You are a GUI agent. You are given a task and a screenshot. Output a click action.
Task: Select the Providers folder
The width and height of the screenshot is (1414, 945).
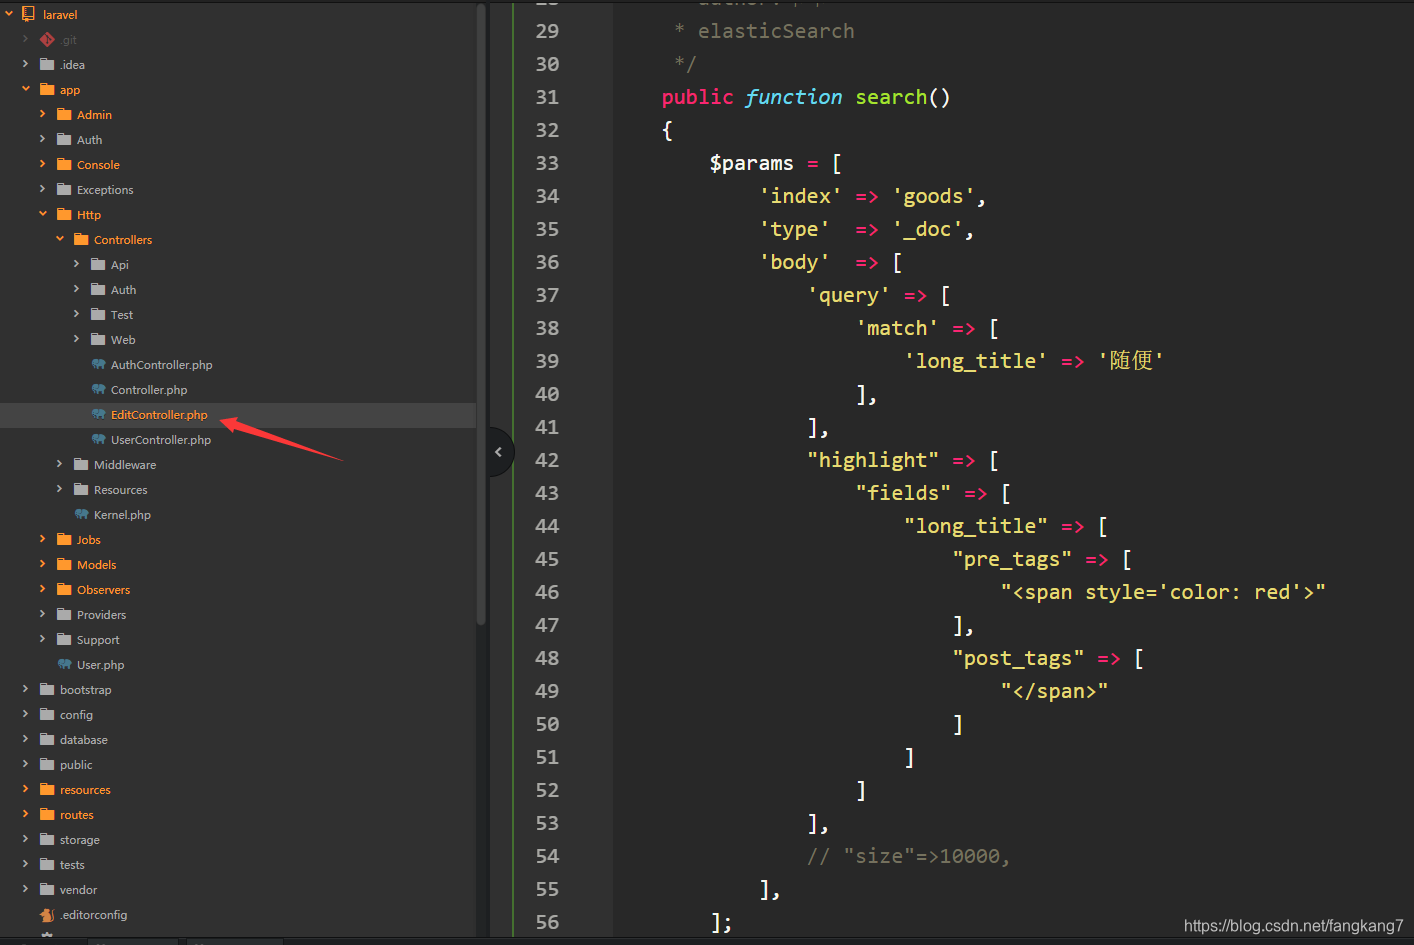point(101,615)
